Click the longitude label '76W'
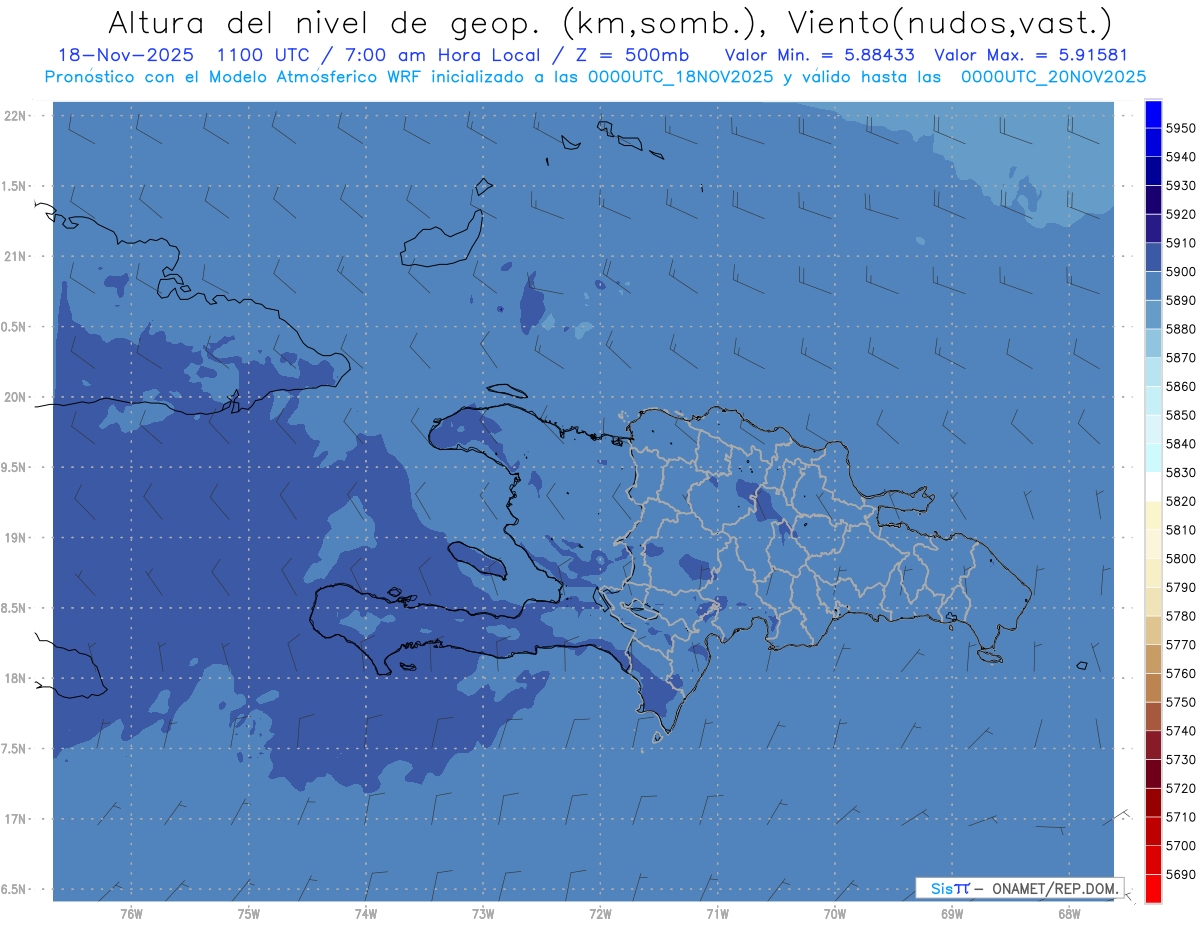Image resolution: width=1200 pixels, height=927 pixels. 131,914
